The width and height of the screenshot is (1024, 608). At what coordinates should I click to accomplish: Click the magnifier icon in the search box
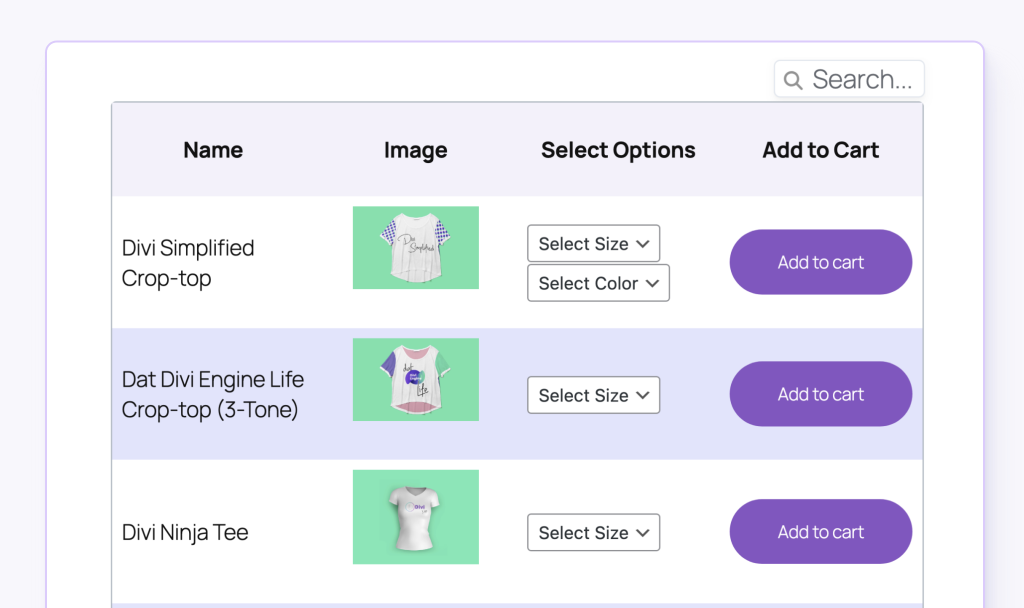793,80
